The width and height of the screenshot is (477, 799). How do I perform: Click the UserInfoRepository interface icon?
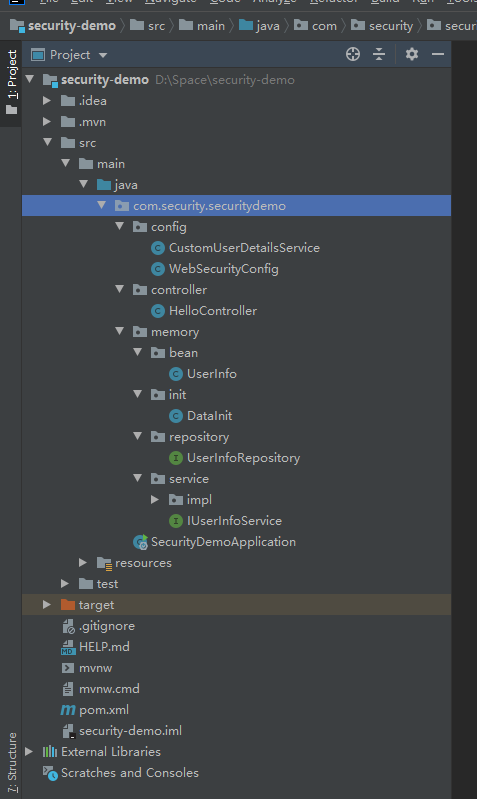[176, 458]
